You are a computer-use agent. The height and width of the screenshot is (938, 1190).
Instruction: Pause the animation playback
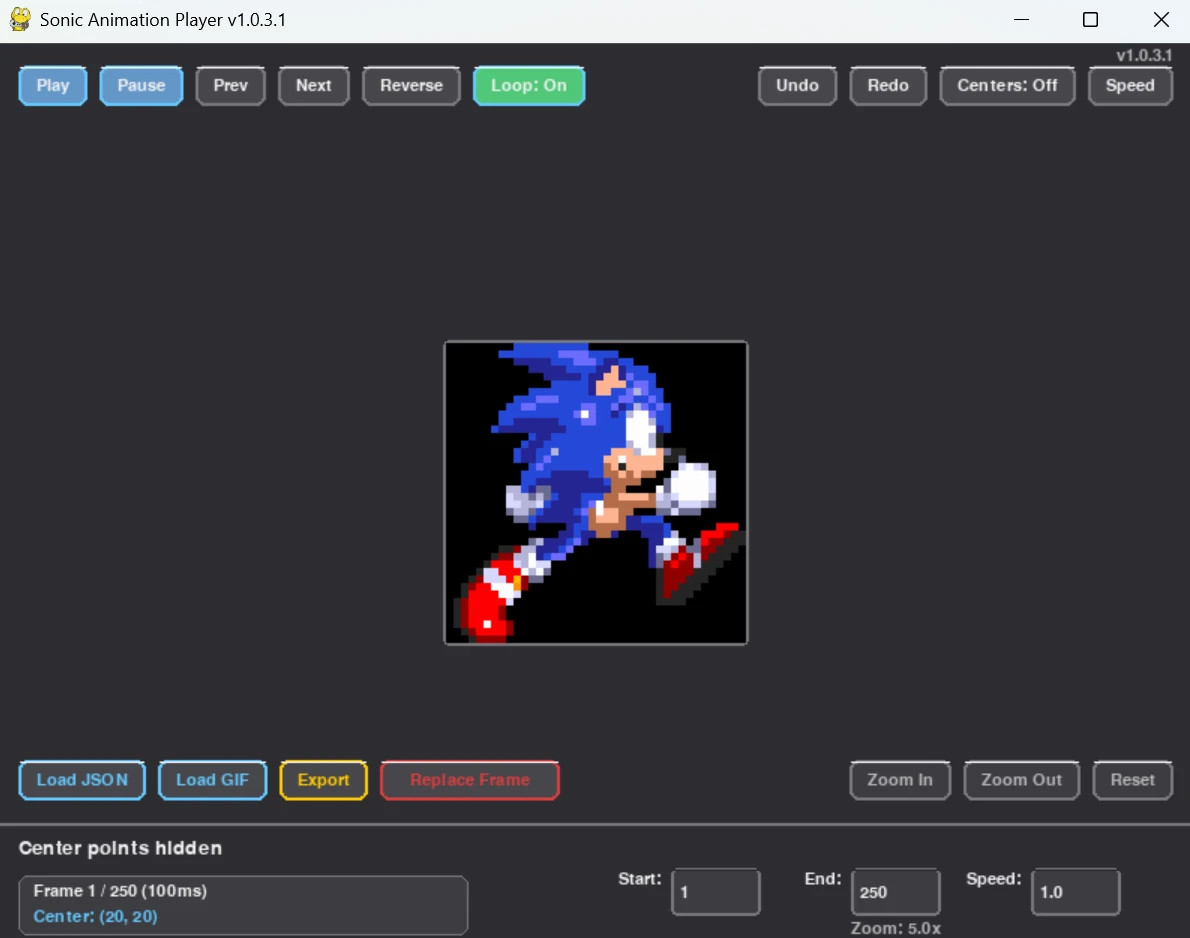(141, 86)
